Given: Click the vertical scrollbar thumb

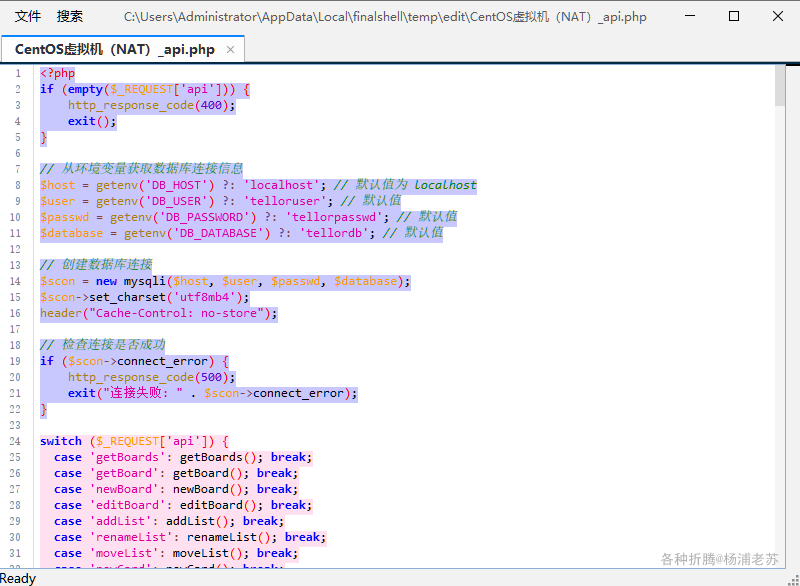Looking at the screenshot, I should [780, 86].
